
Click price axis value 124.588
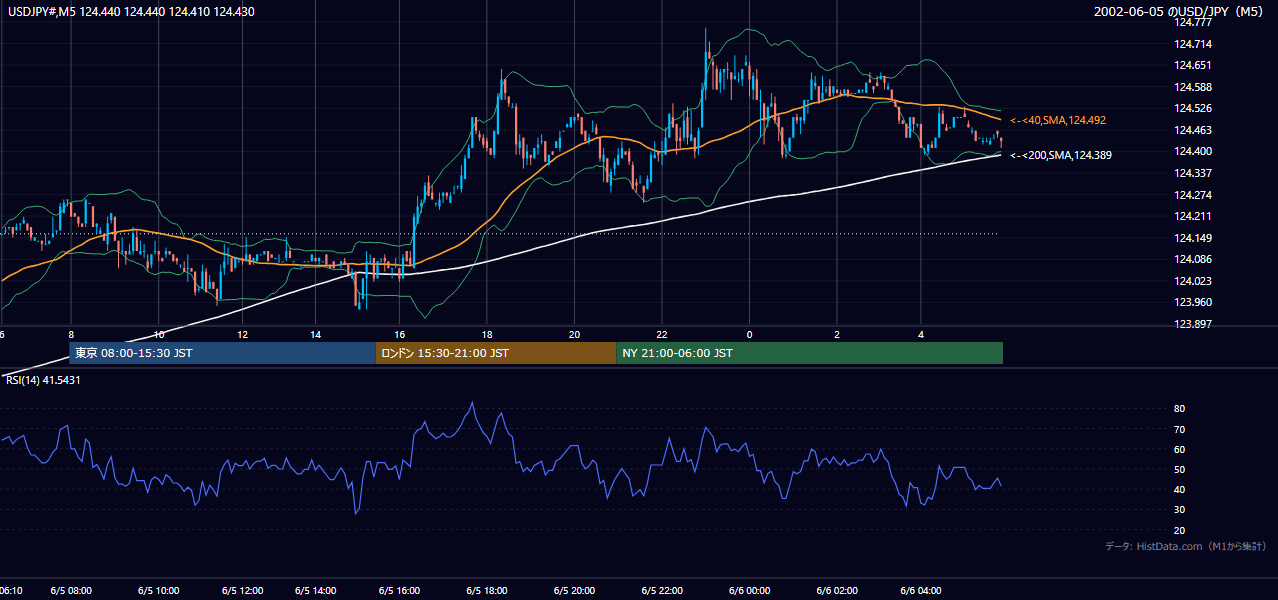(1194, 87)
